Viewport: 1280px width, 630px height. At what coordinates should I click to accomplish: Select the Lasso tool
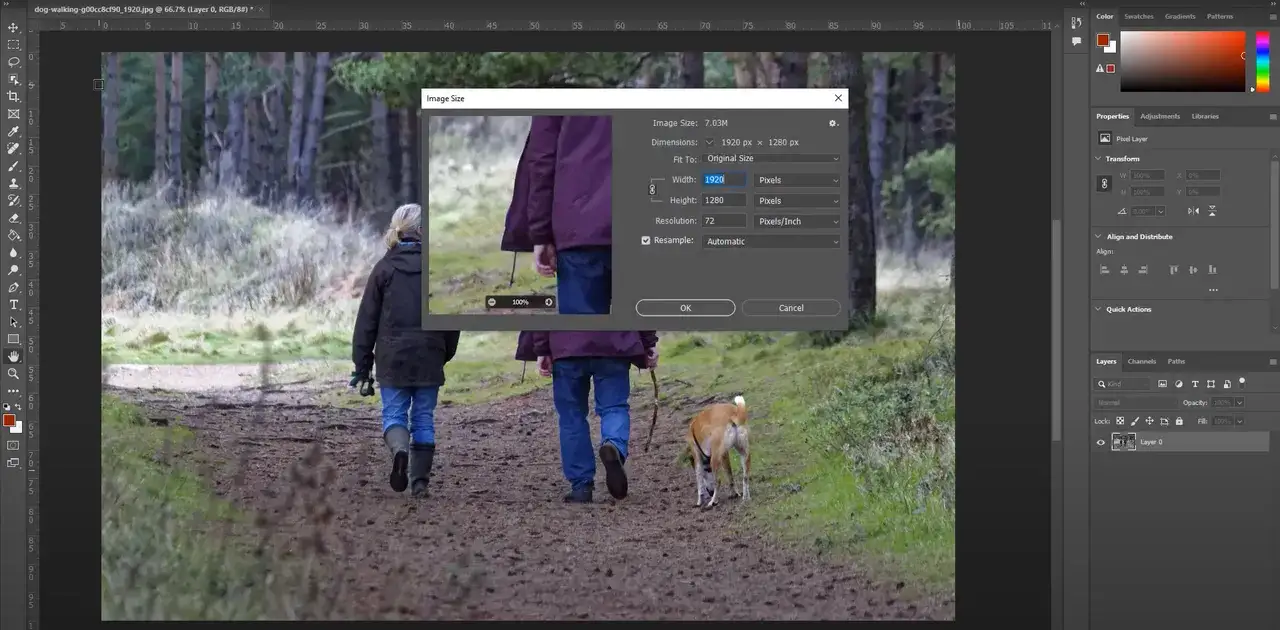(14, 62)
